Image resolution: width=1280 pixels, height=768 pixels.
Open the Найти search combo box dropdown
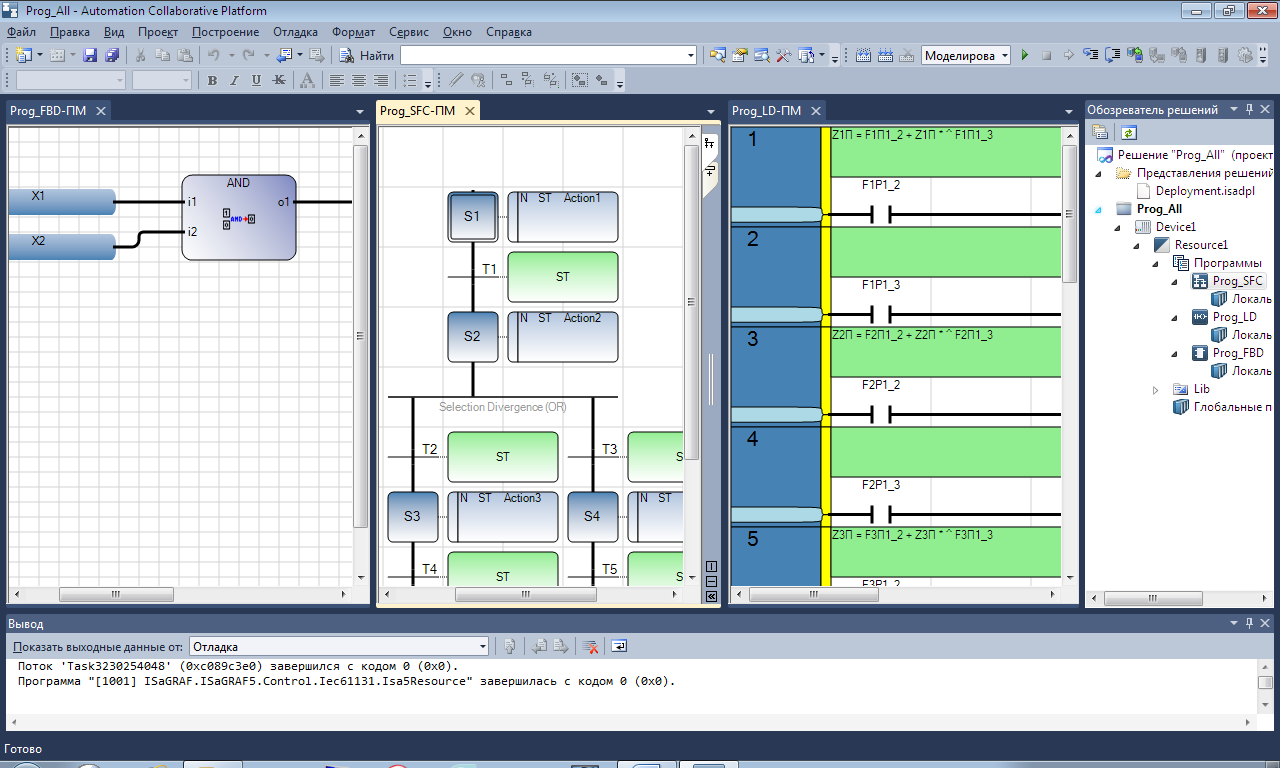click(x=690, y=55)
